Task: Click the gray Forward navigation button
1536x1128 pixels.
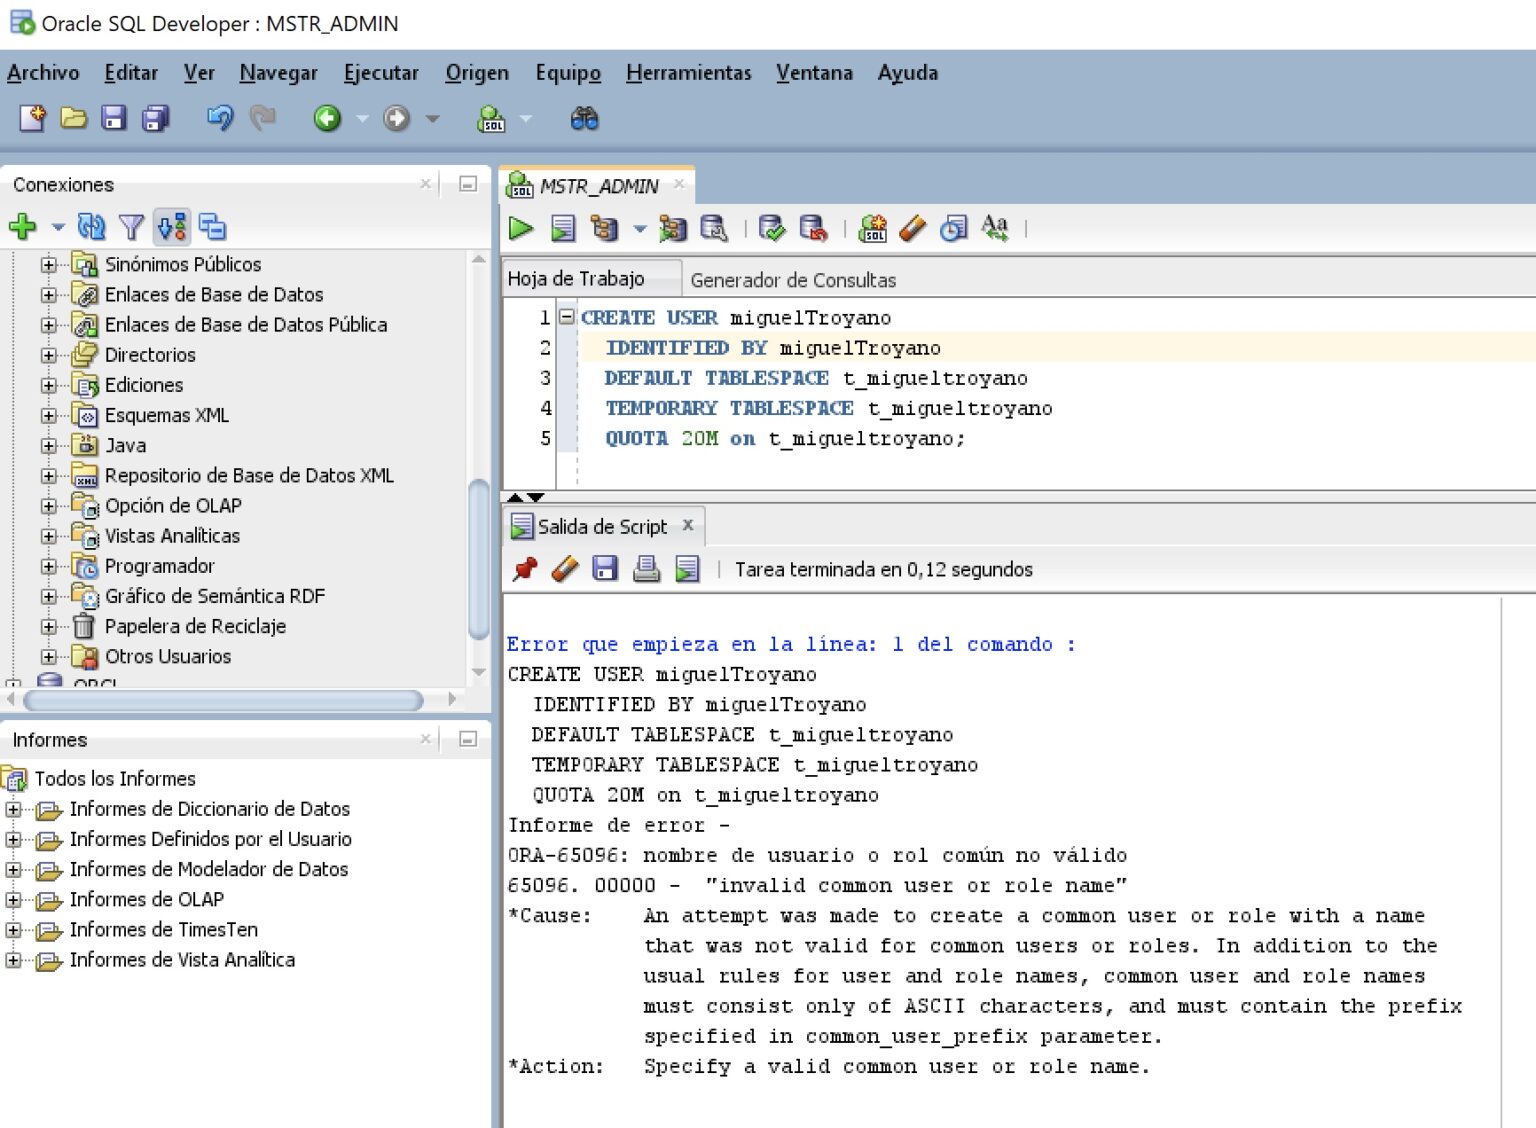Action: 397,118
